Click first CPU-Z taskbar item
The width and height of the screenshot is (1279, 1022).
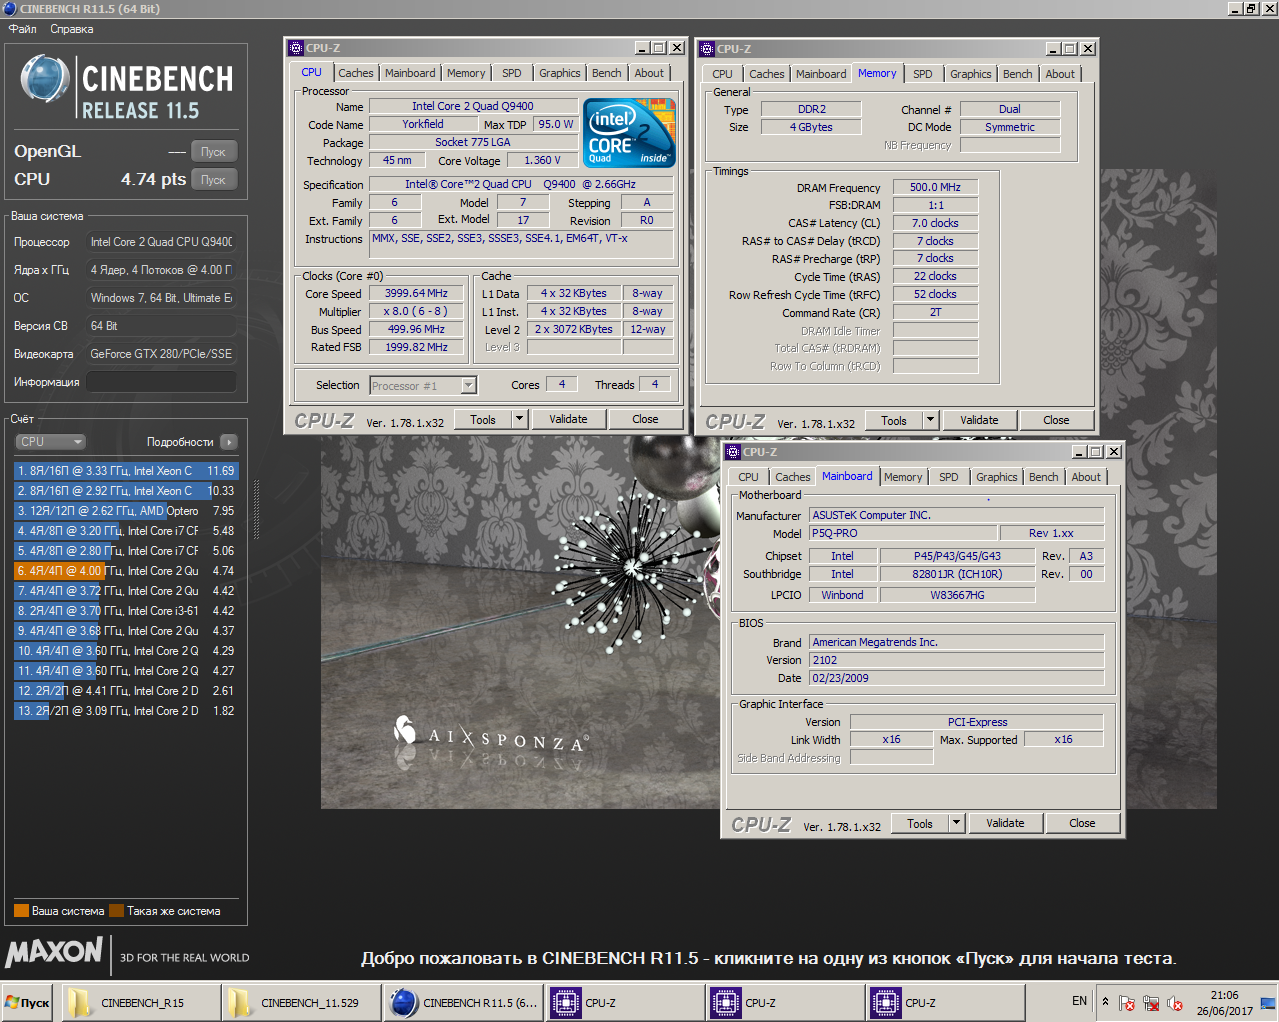point(625,1002)
